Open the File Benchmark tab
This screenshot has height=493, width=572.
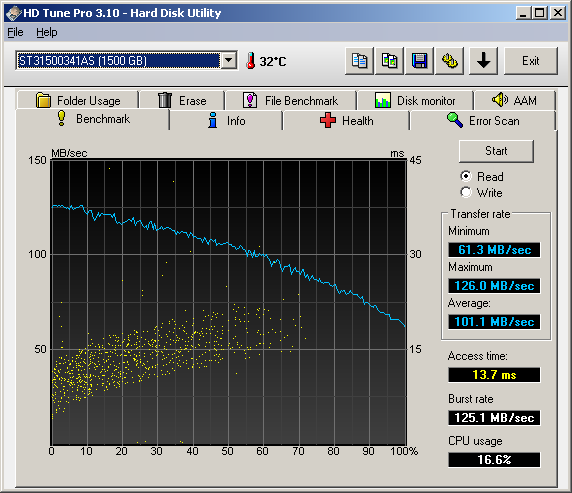[x=291, y=100]
